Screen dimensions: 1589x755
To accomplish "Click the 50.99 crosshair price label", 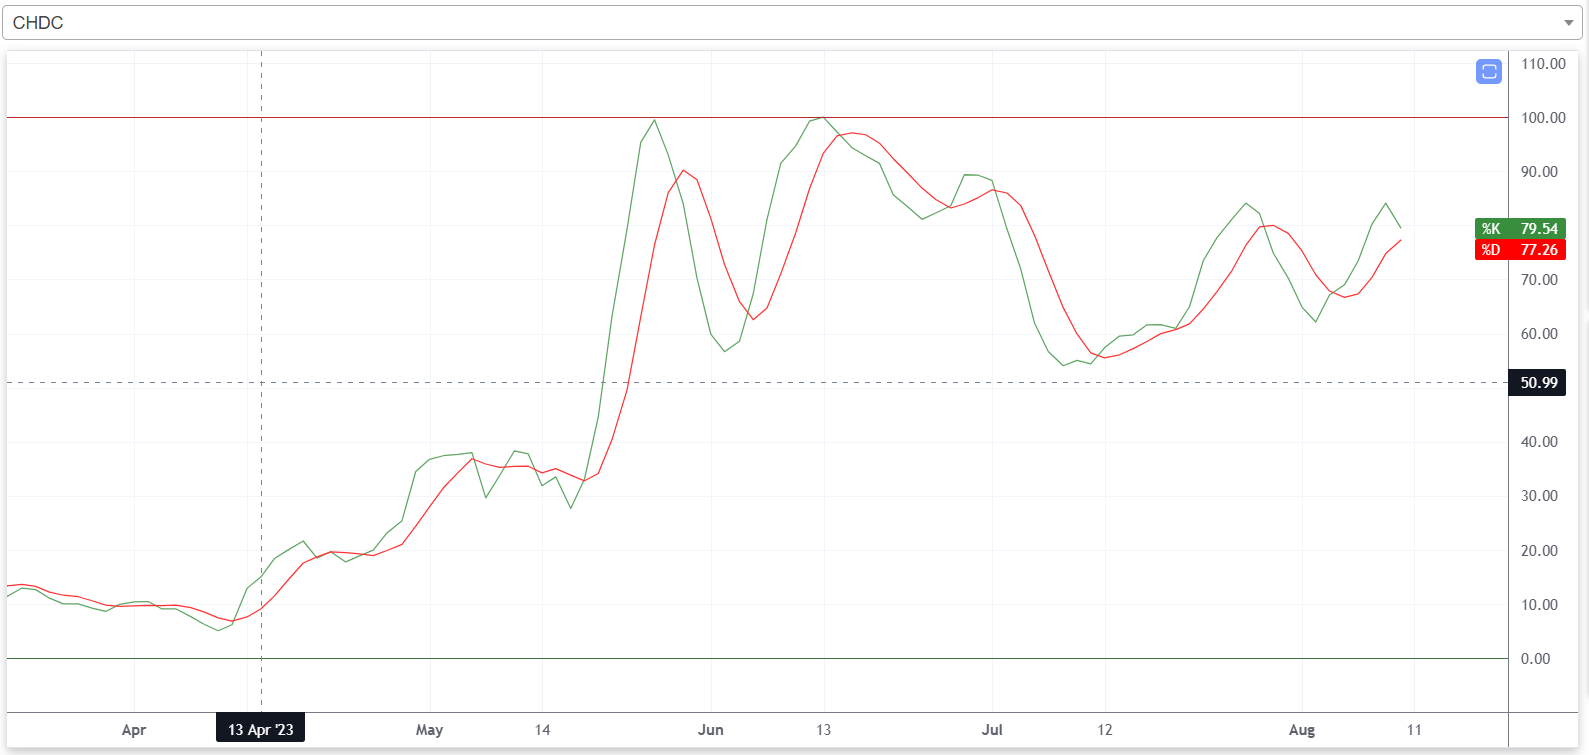I will point(1538,383).
